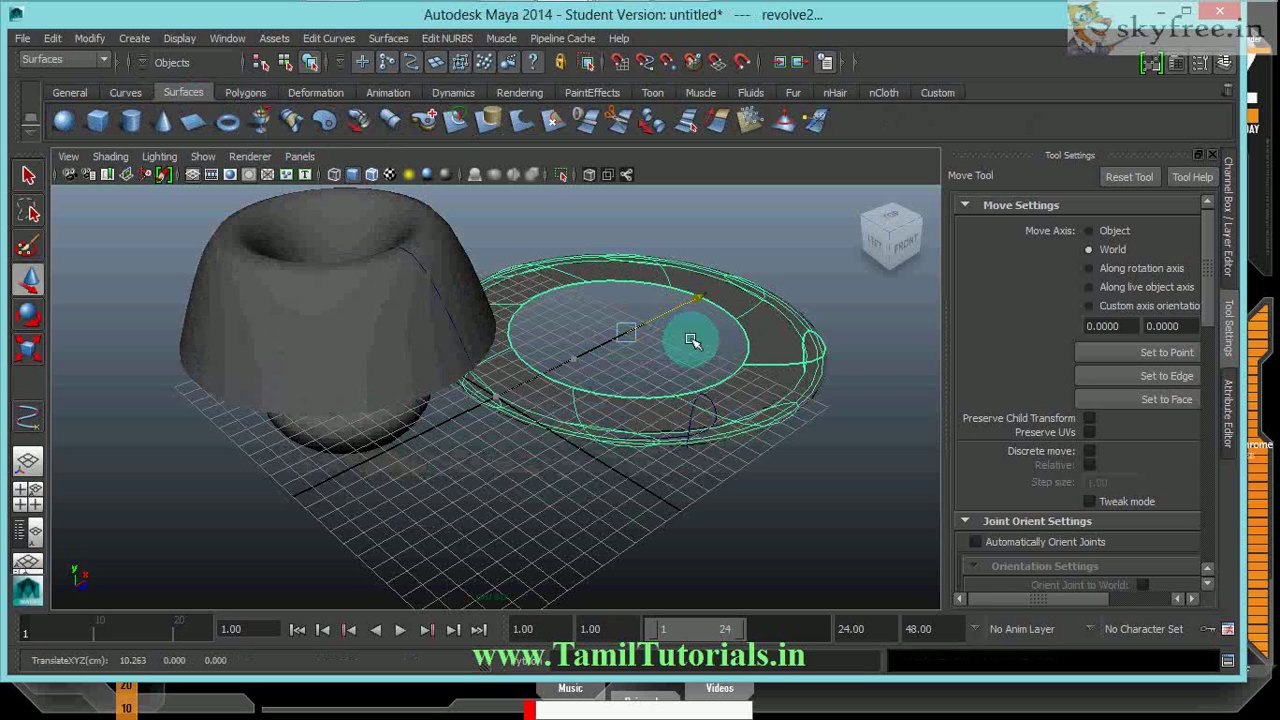Select Along rotation axis radio button

coord(1089,268)
